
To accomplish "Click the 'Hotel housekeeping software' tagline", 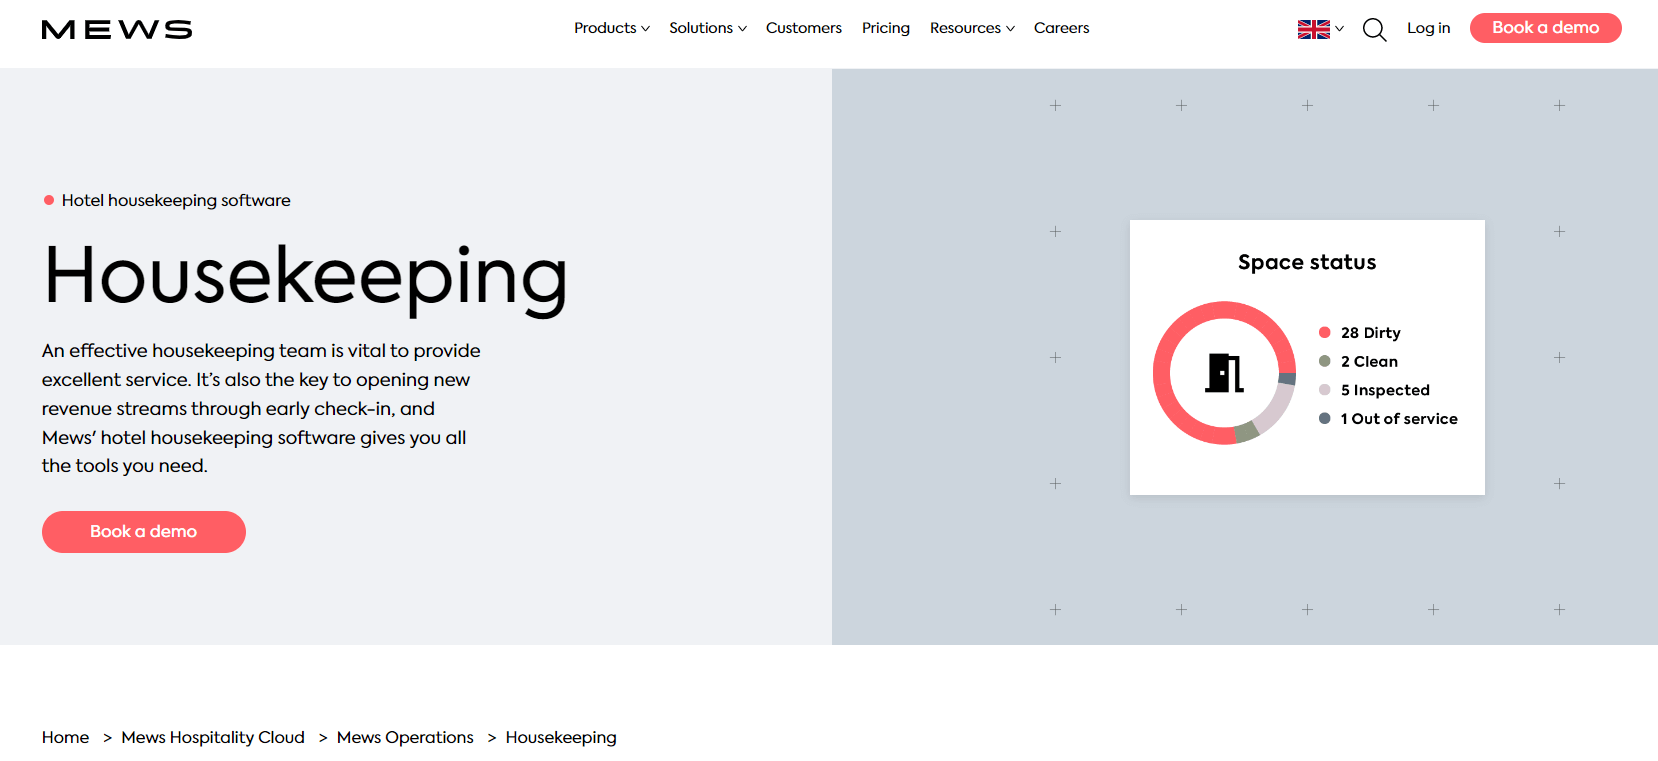I will pyautogui.click(x=176, y=200).
